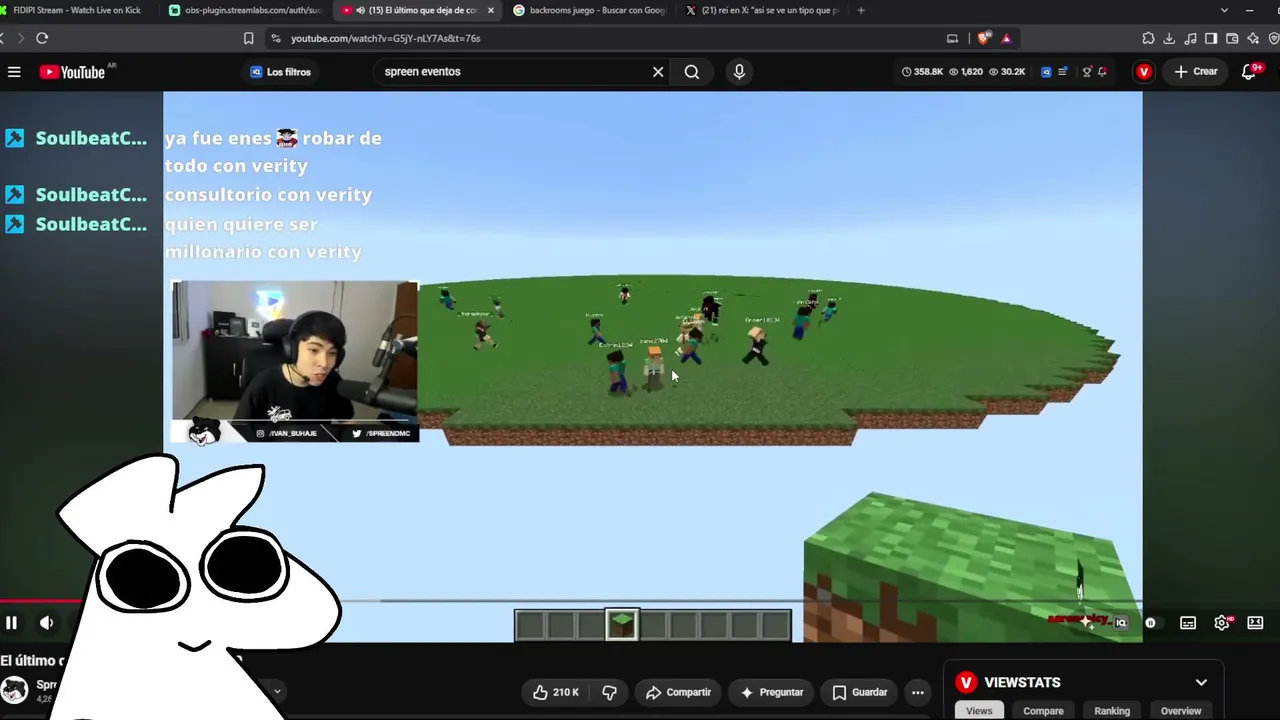Screen dimensions: 1280x720
Task: Open Crear create menu
Action: [1196, 72]
